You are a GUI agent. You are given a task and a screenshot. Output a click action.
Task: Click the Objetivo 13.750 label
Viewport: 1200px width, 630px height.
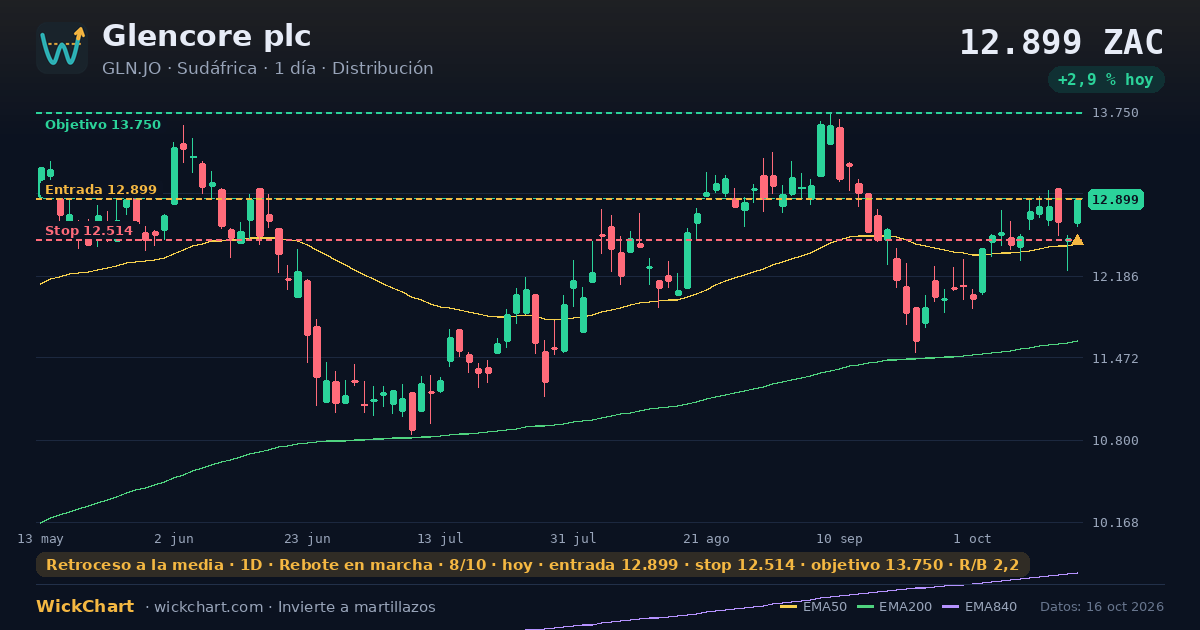coord(102,125)
